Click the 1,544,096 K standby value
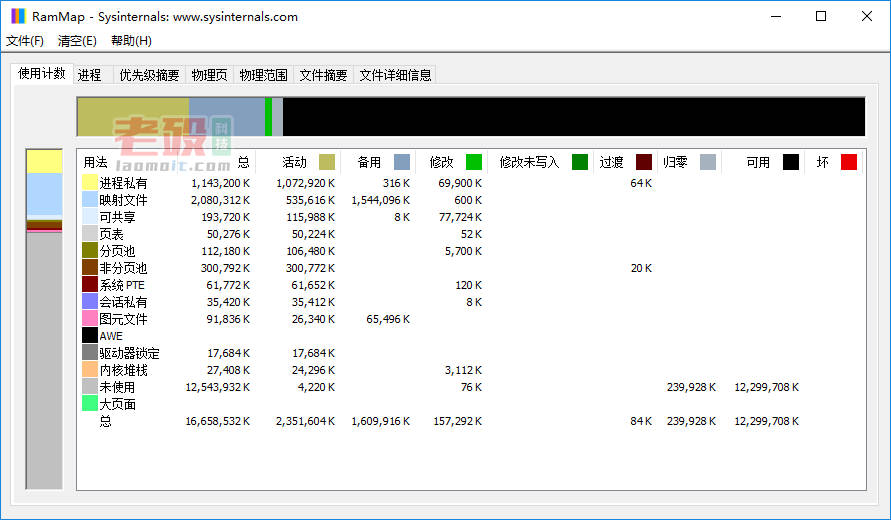This screenshot has height=520, width=891. tap(381, 200)
